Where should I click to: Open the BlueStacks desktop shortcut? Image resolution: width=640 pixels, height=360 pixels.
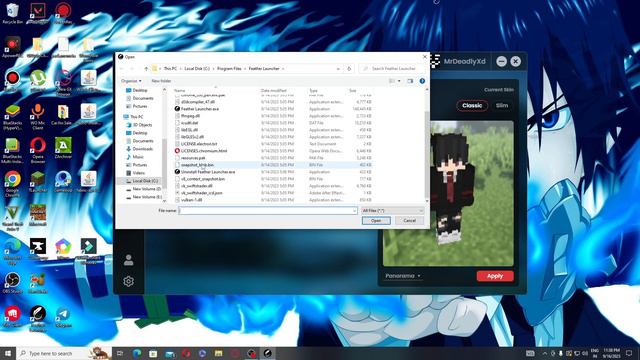tap(12, 116)
